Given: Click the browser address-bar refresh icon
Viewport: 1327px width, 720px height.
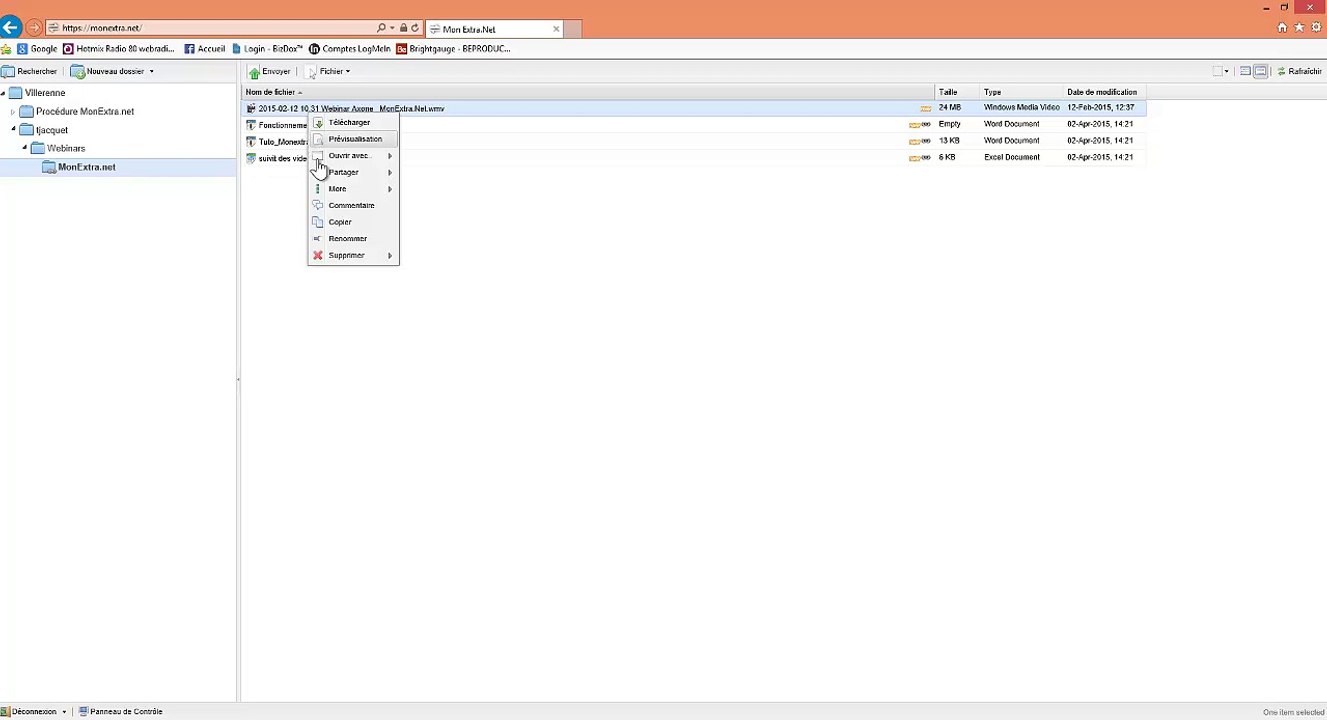Looking at the screenshot, I should 415,28.
